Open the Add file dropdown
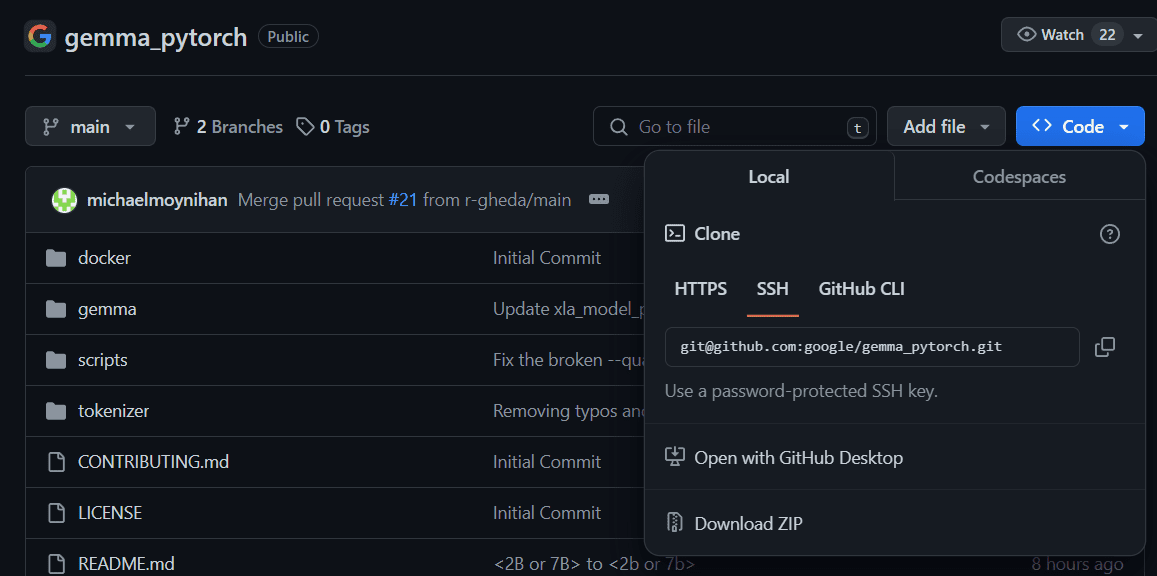 [946, 126]
